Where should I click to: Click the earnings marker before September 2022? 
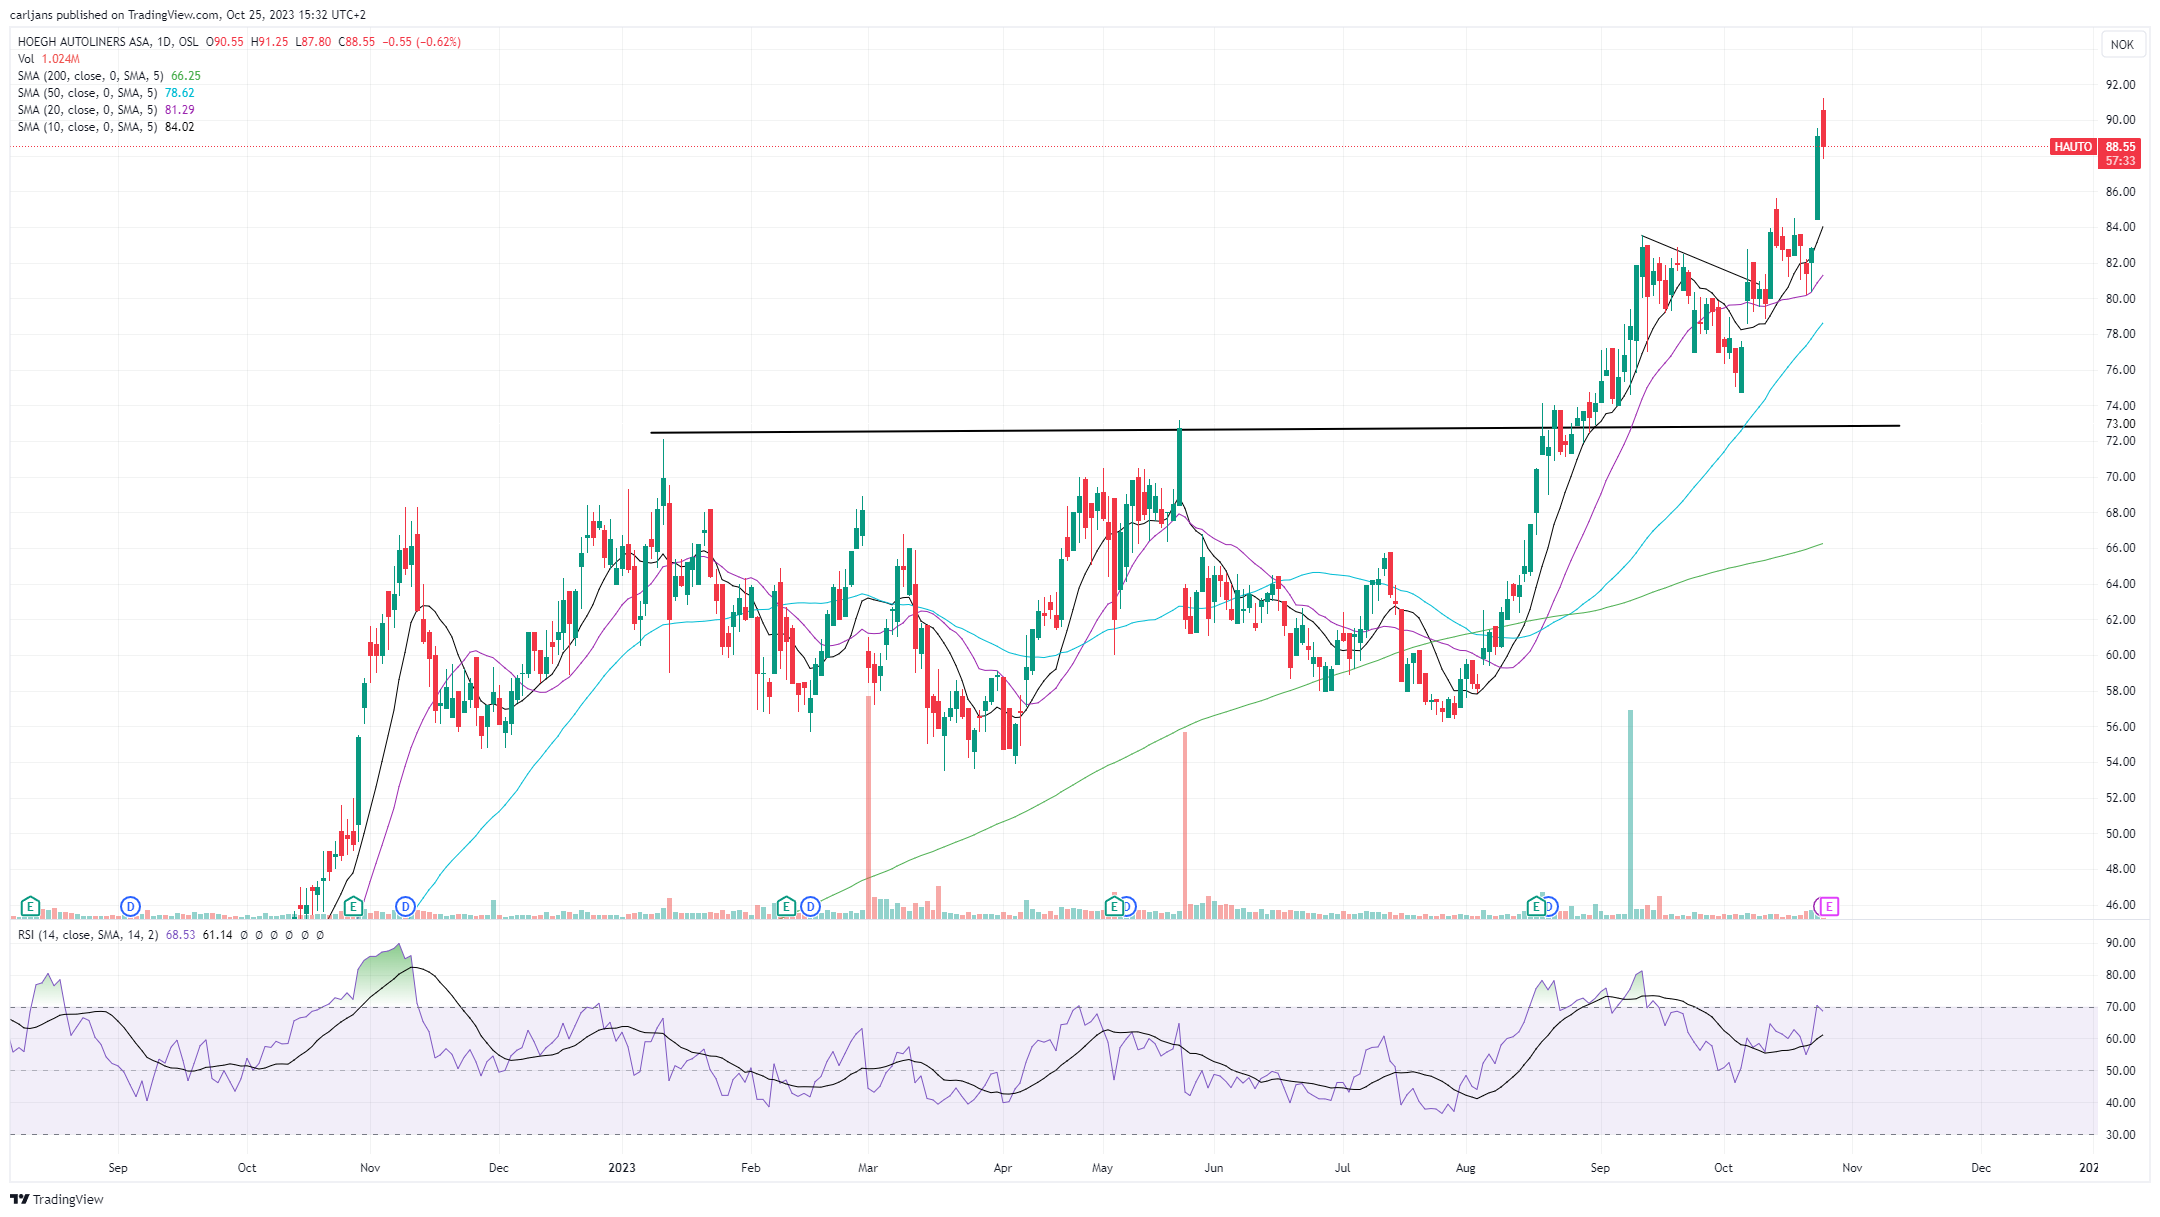[x=30, y=907]
